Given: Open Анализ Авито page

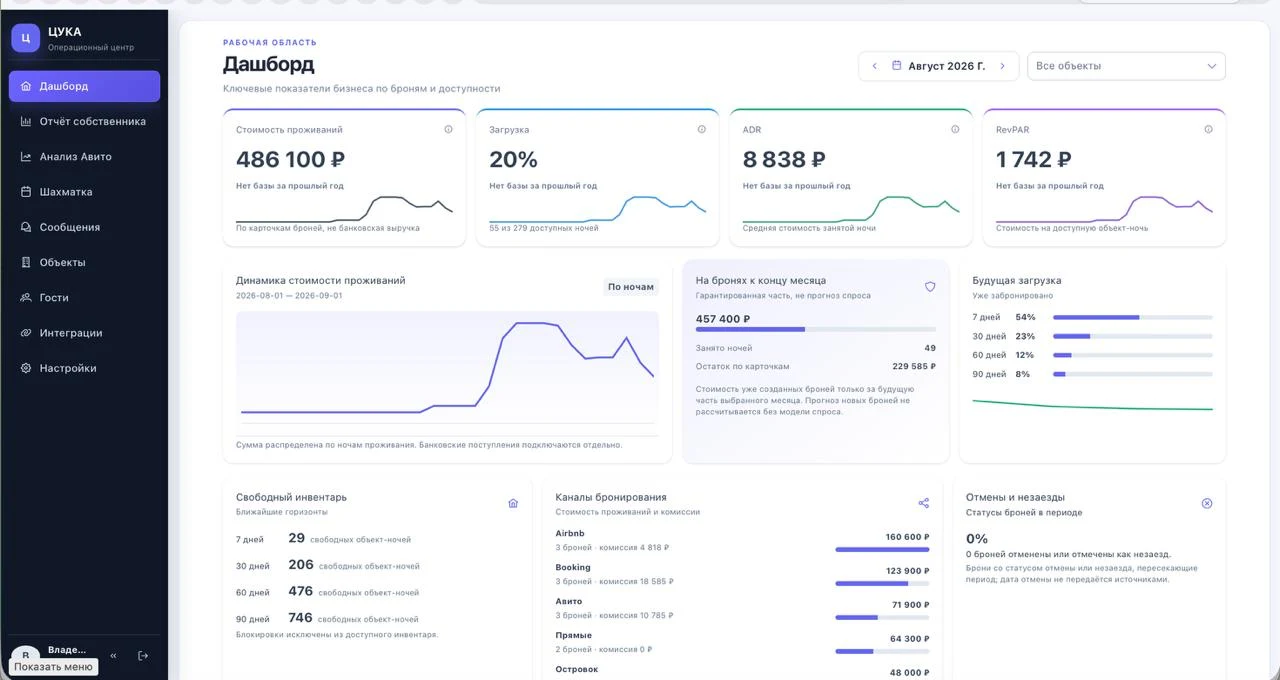Looking at the screenshot, I should pos(84,157).
